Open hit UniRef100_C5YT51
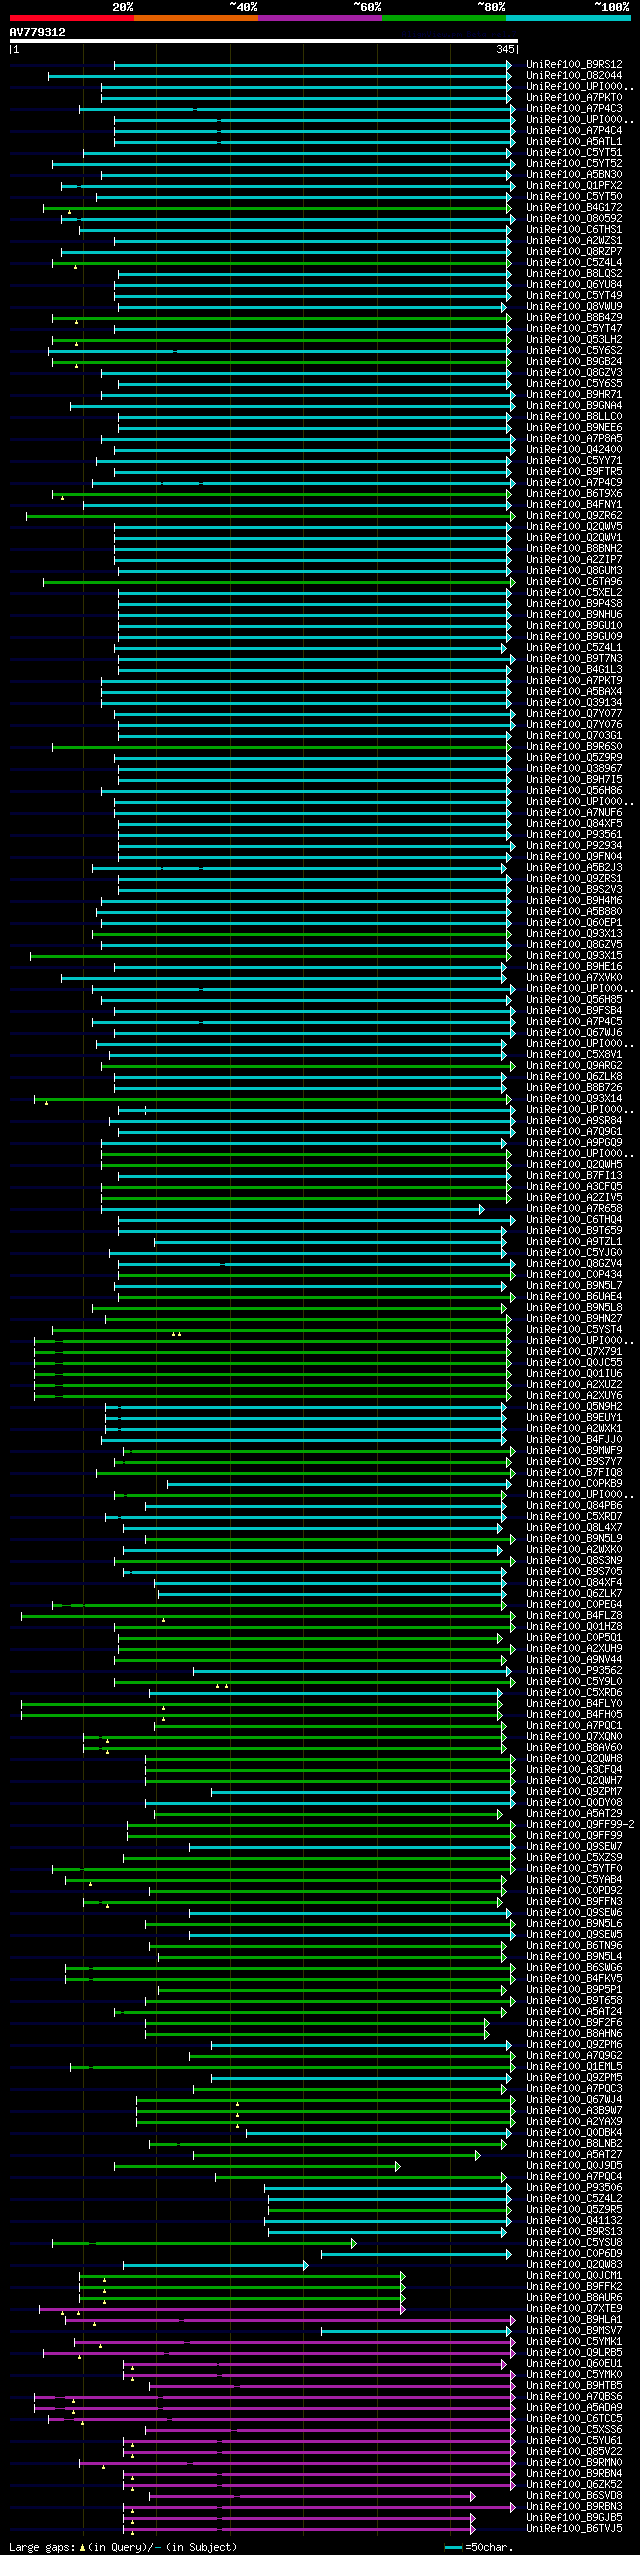Viewport: 640px width, 2555px height. point(574,153)
